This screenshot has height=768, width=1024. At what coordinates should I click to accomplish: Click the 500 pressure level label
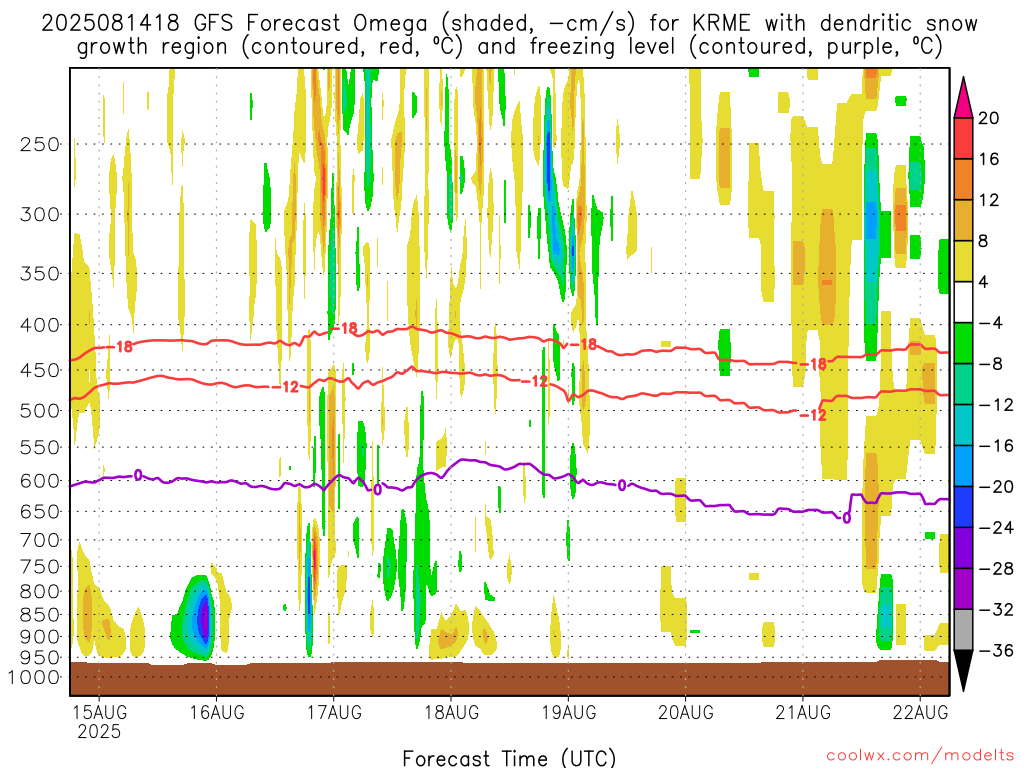(x=40, y=411)
